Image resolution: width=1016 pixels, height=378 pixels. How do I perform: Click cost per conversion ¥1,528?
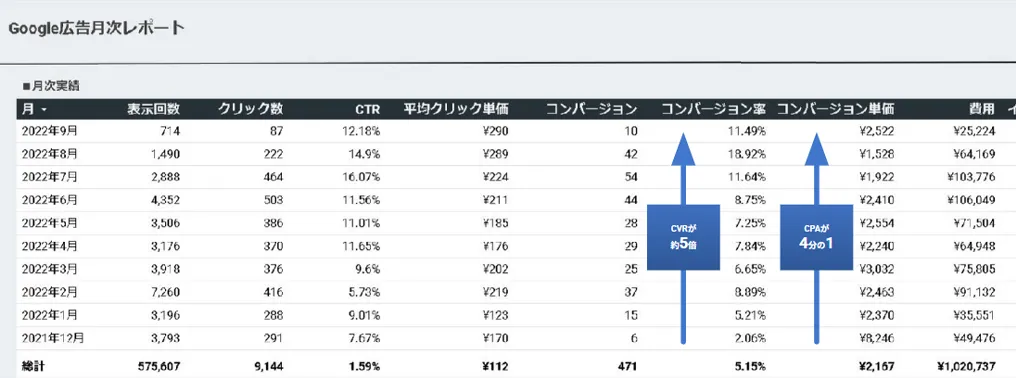coord(877,154)
